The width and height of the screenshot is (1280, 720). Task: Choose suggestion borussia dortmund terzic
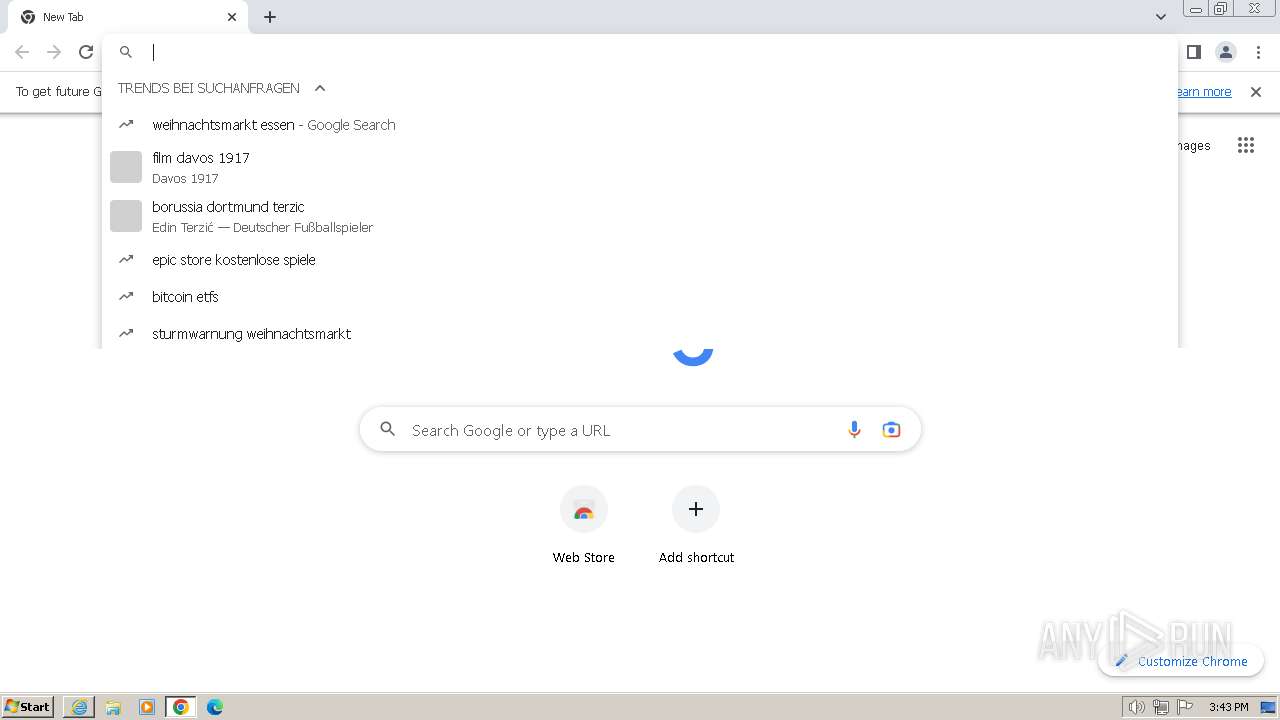(x=640, y=216)
